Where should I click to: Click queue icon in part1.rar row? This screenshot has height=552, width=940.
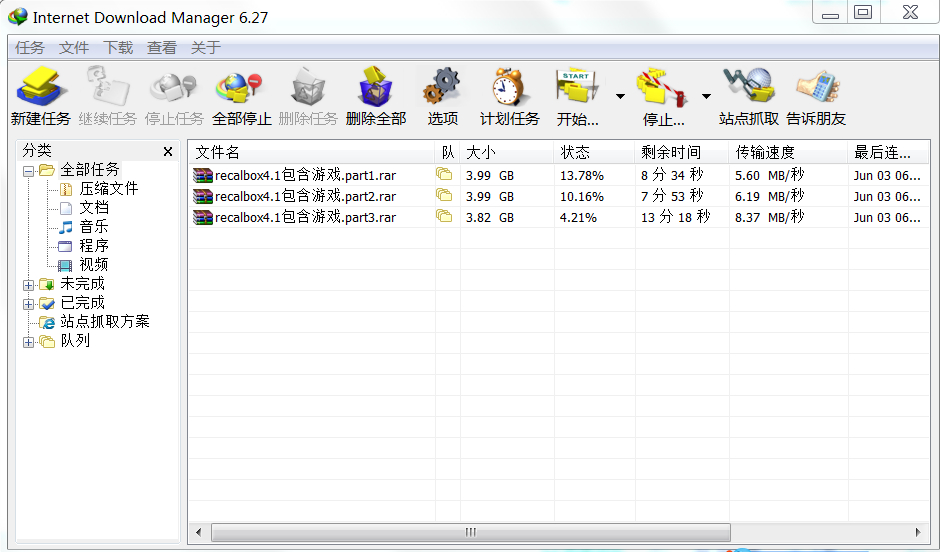point(444,174)
